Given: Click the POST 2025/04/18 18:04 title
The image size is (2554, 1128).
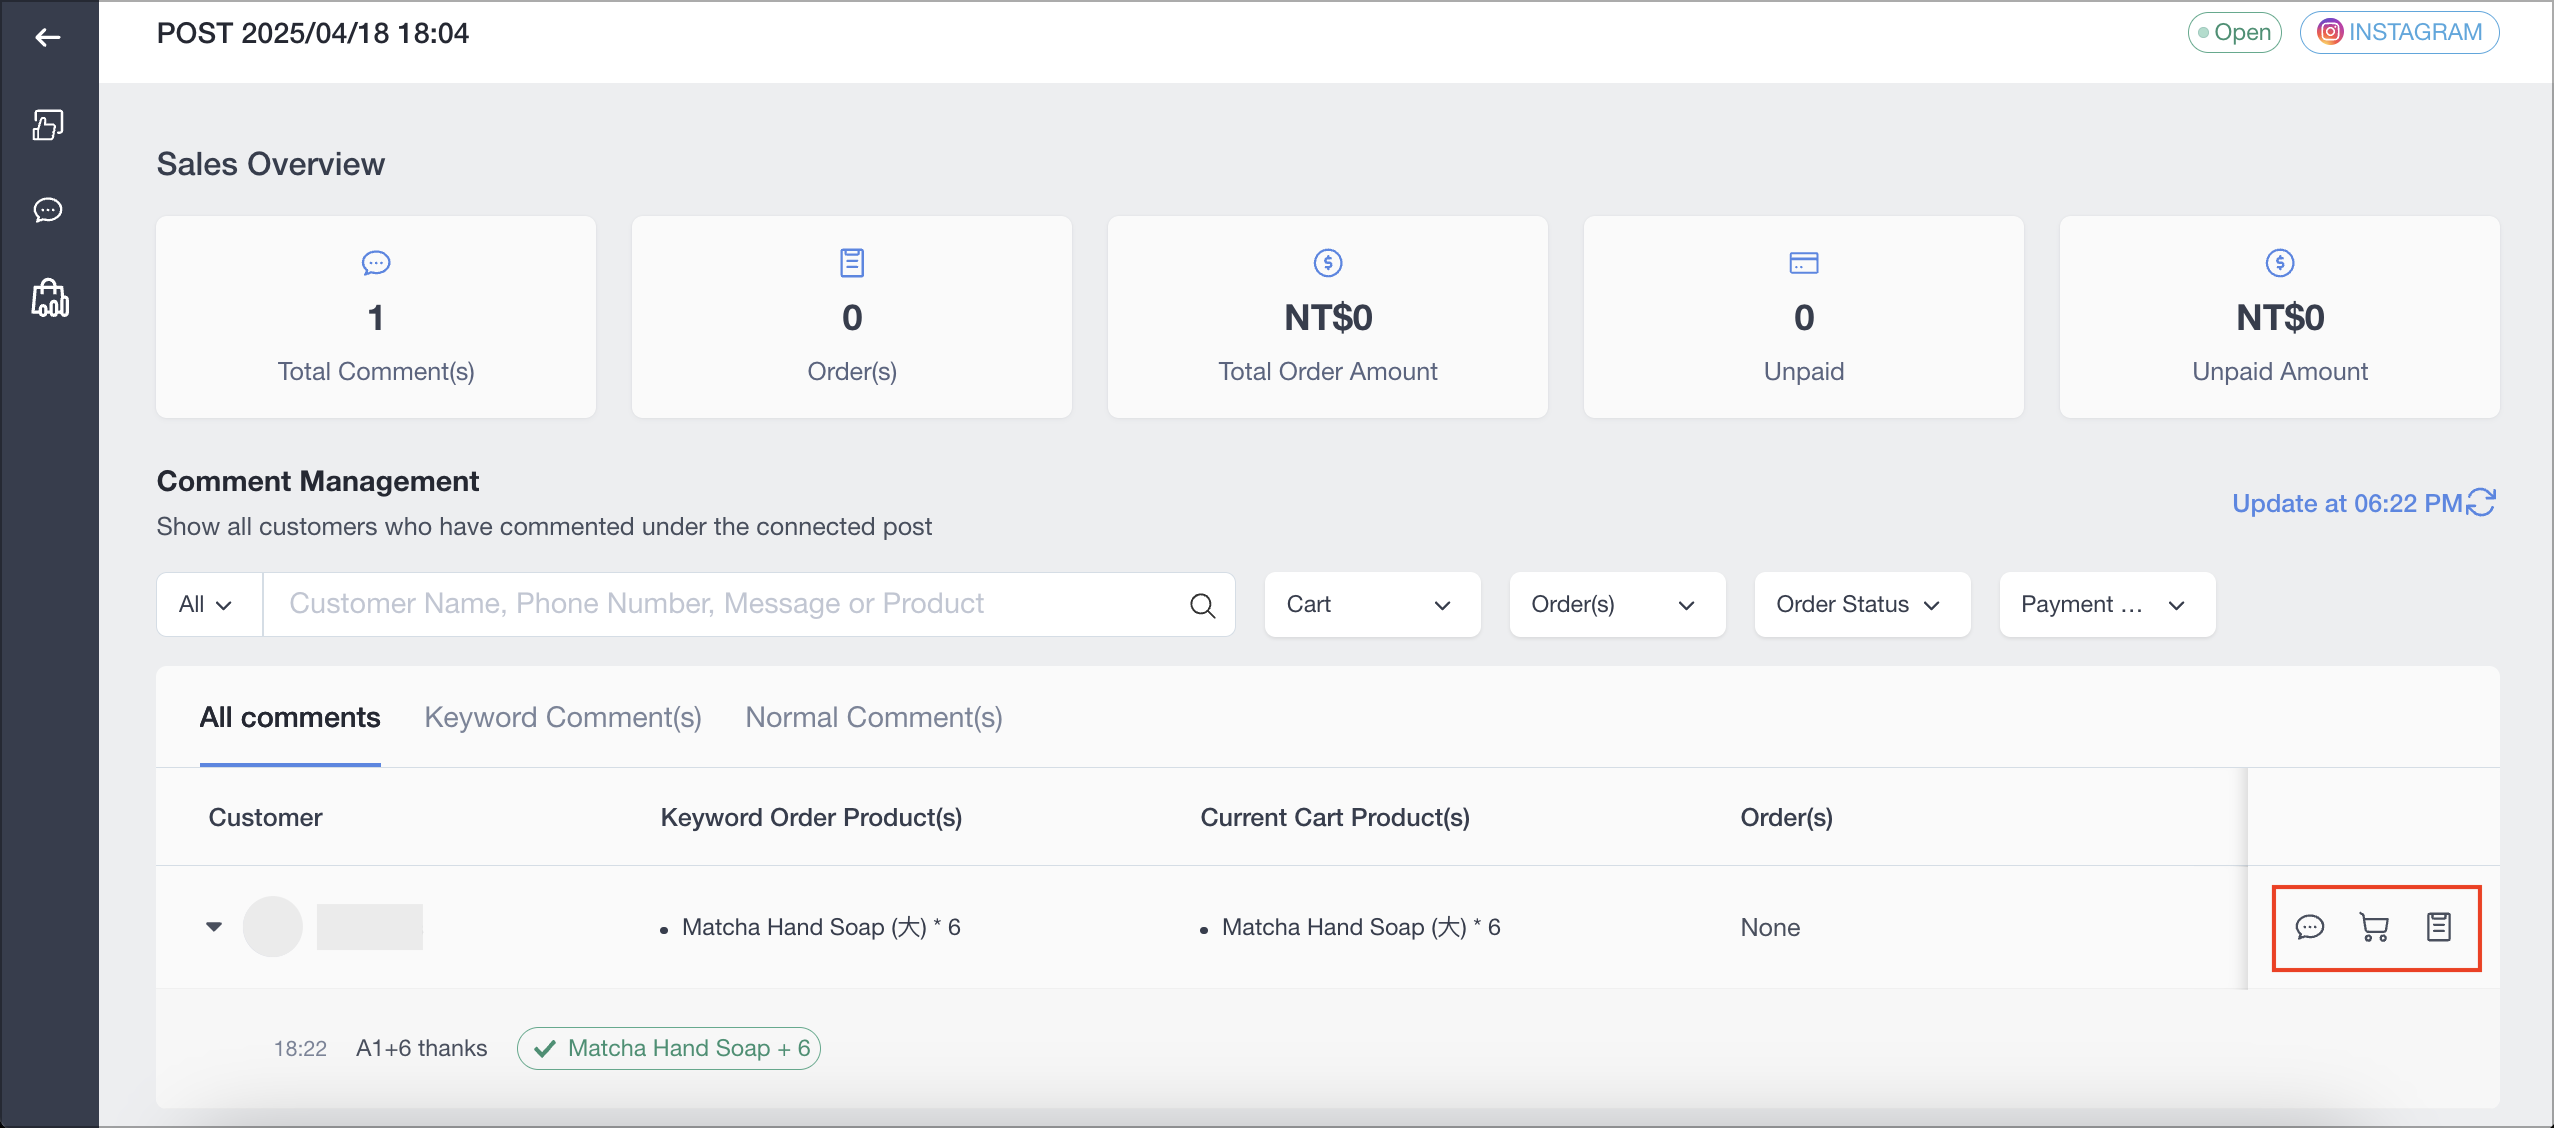Looking at the screenshot, I should (312, 33).
